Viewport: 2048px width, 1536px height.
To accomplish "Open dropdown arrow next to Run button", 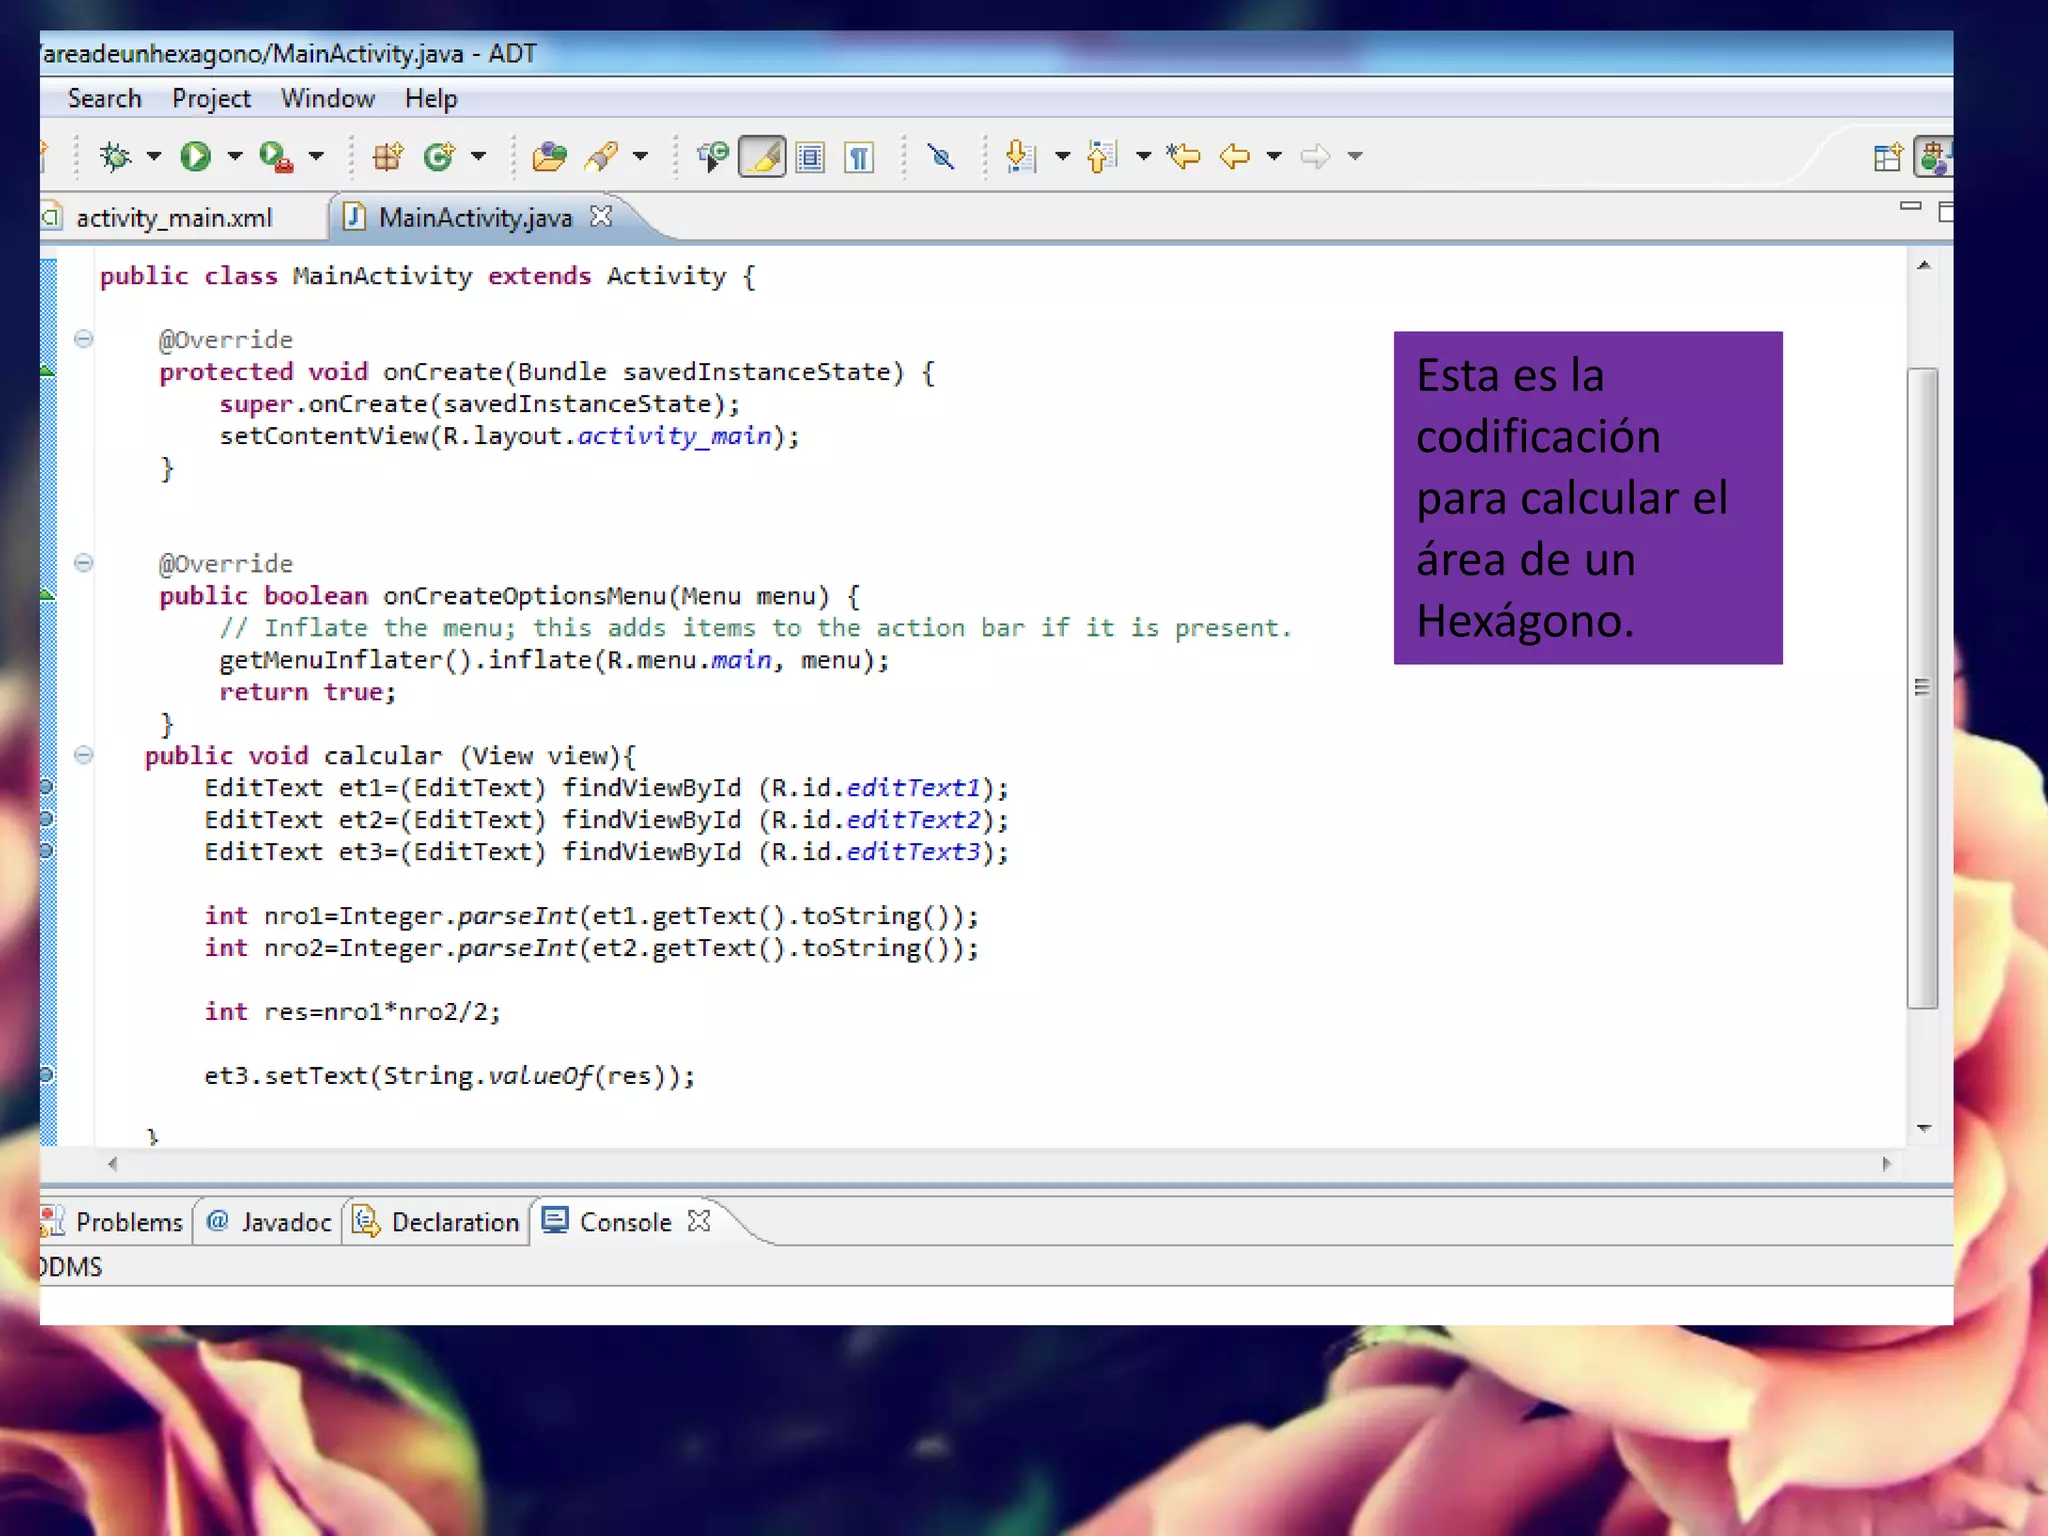I will pos(235,156).
